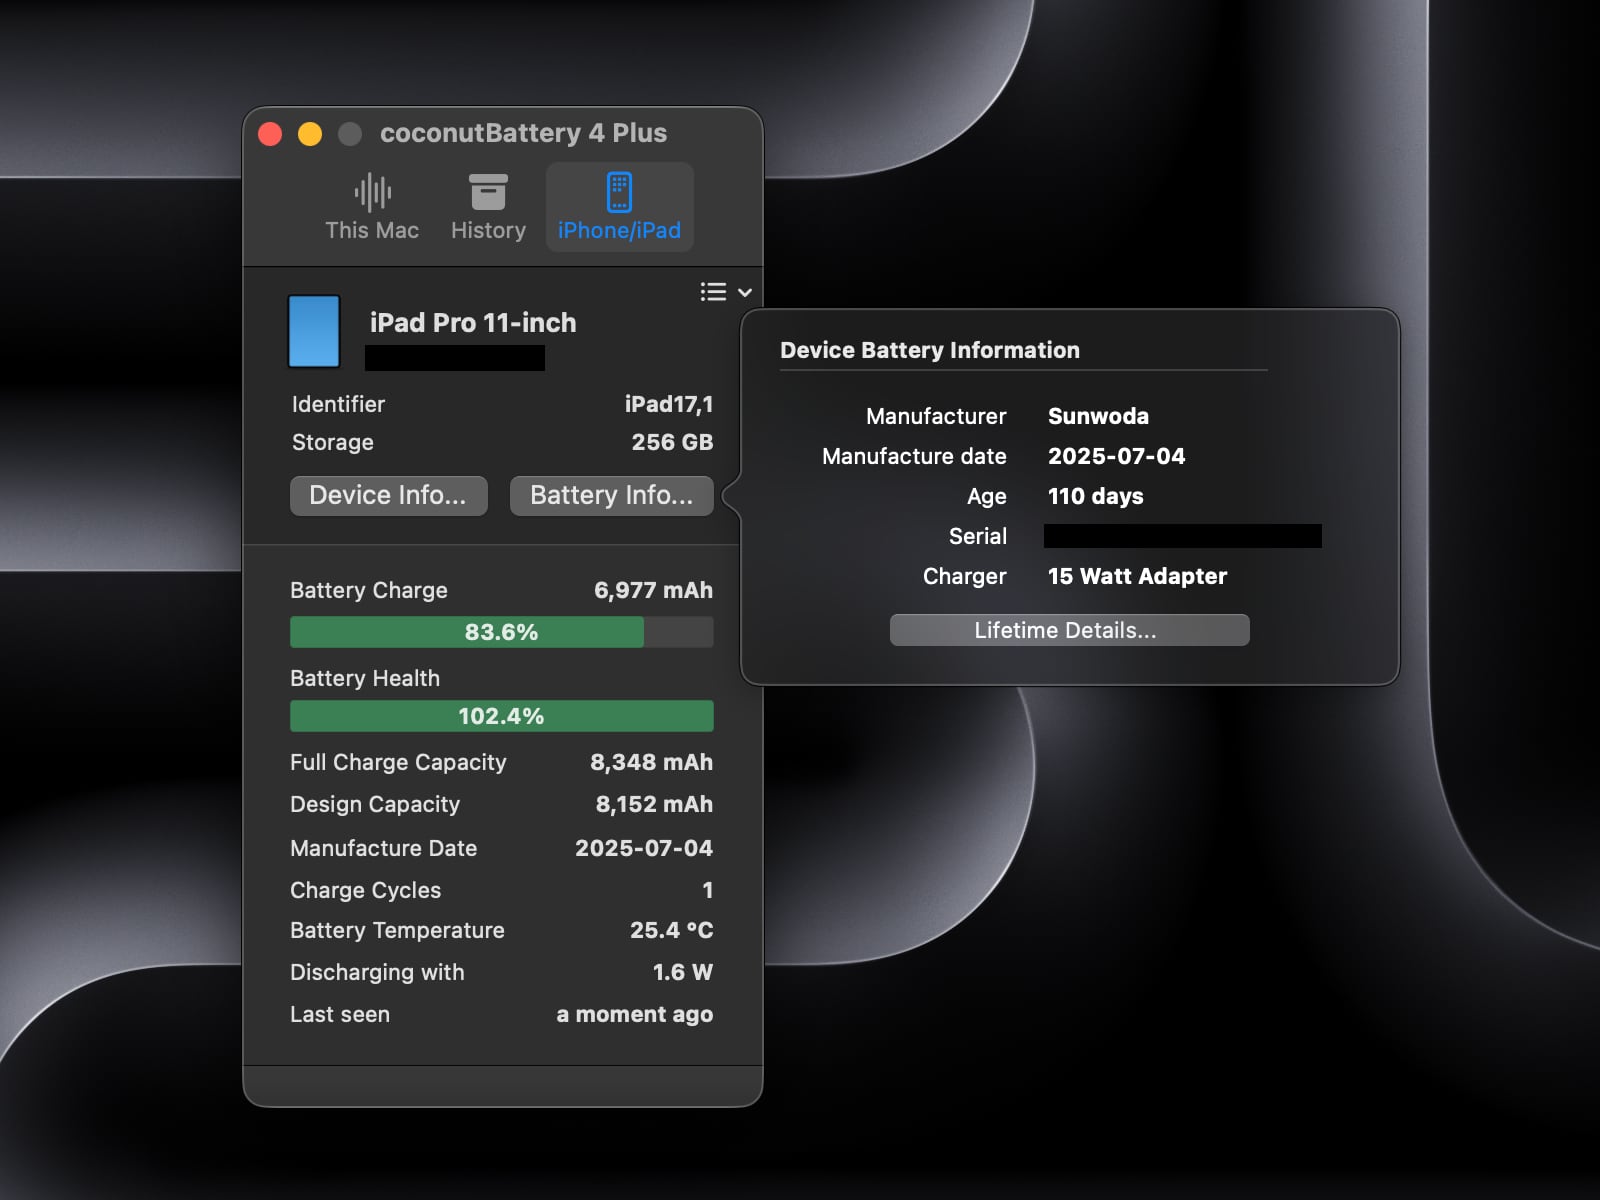This screenshot has height=1200, width=1600.
Task: Close the coconutBattery window
Action: click(x=270, y=134)
